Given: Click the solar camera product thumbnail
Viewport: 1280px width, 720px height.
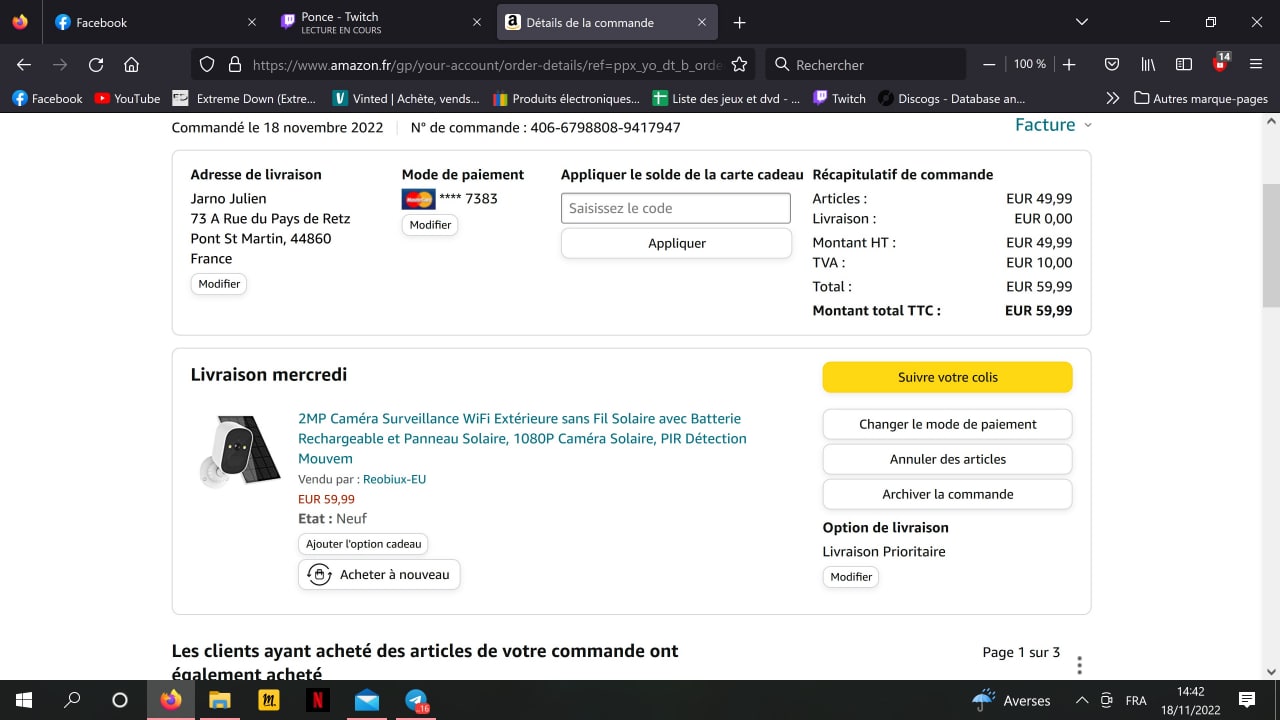Looking at the screenshot, I should tap(240, 450).
